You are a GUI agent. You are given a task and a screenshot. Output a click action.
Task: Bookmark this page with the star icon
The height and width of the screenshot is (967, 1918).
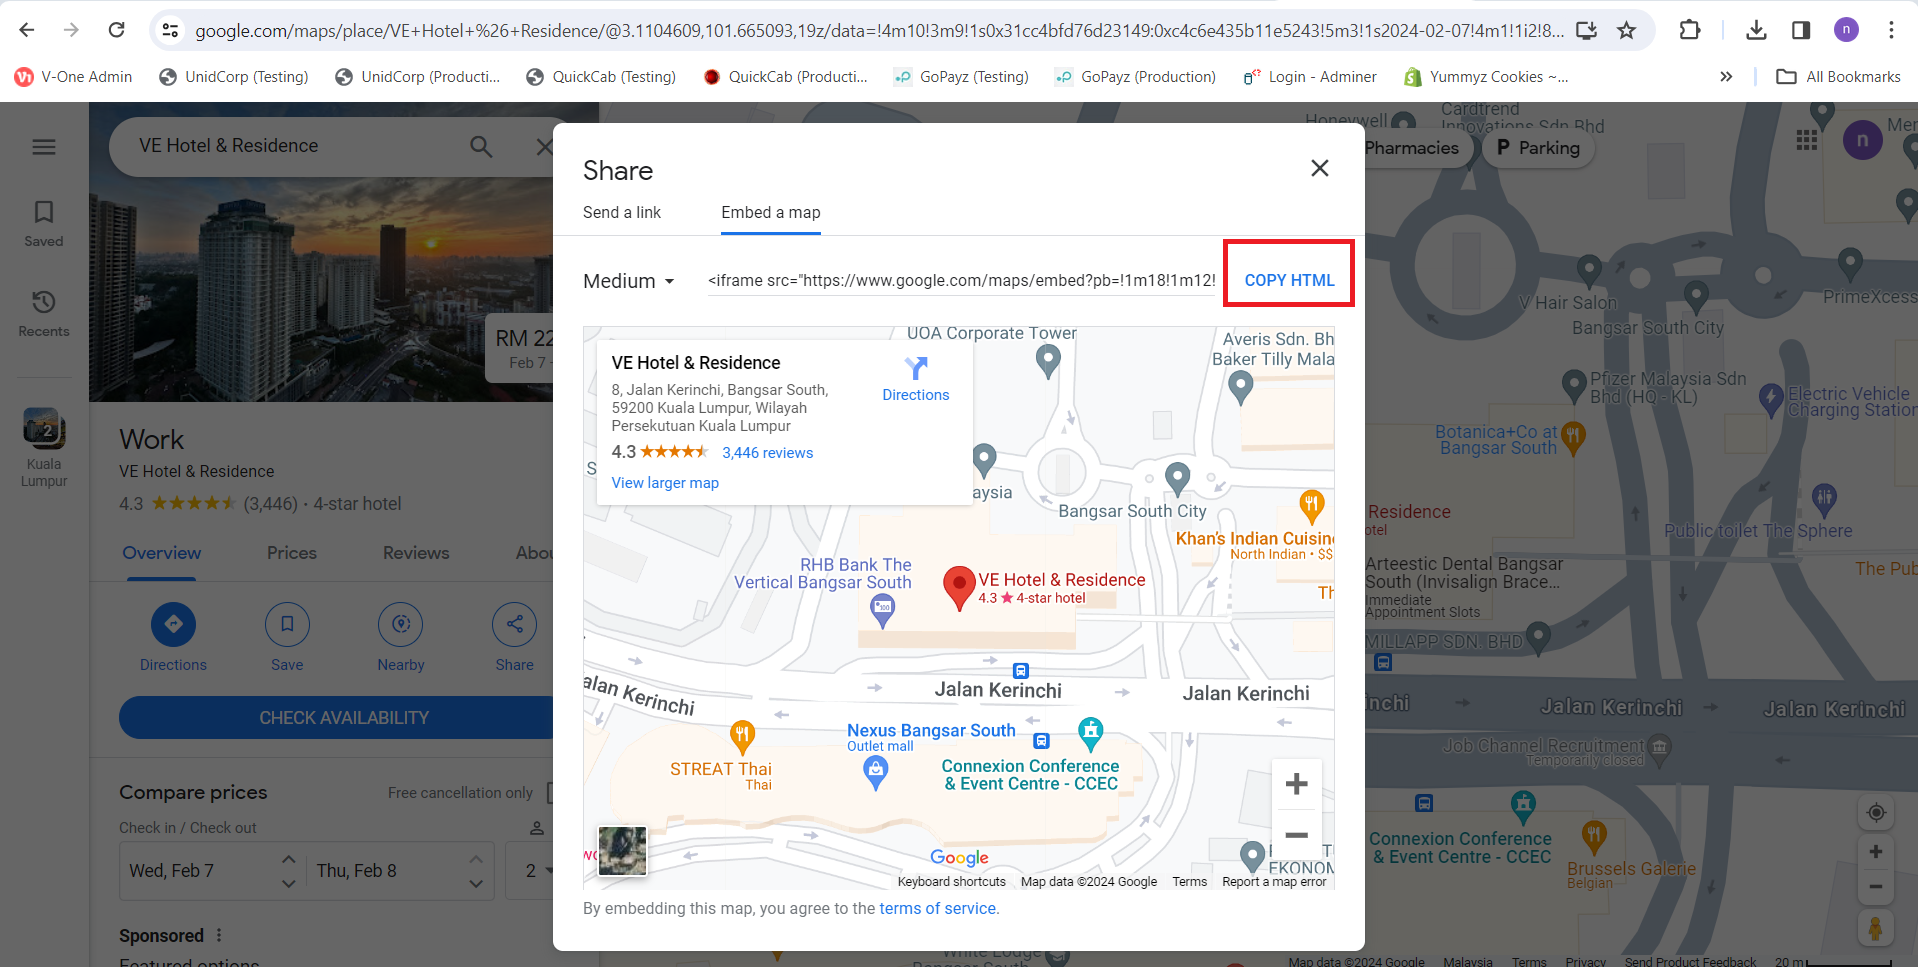coord(1627,30)
